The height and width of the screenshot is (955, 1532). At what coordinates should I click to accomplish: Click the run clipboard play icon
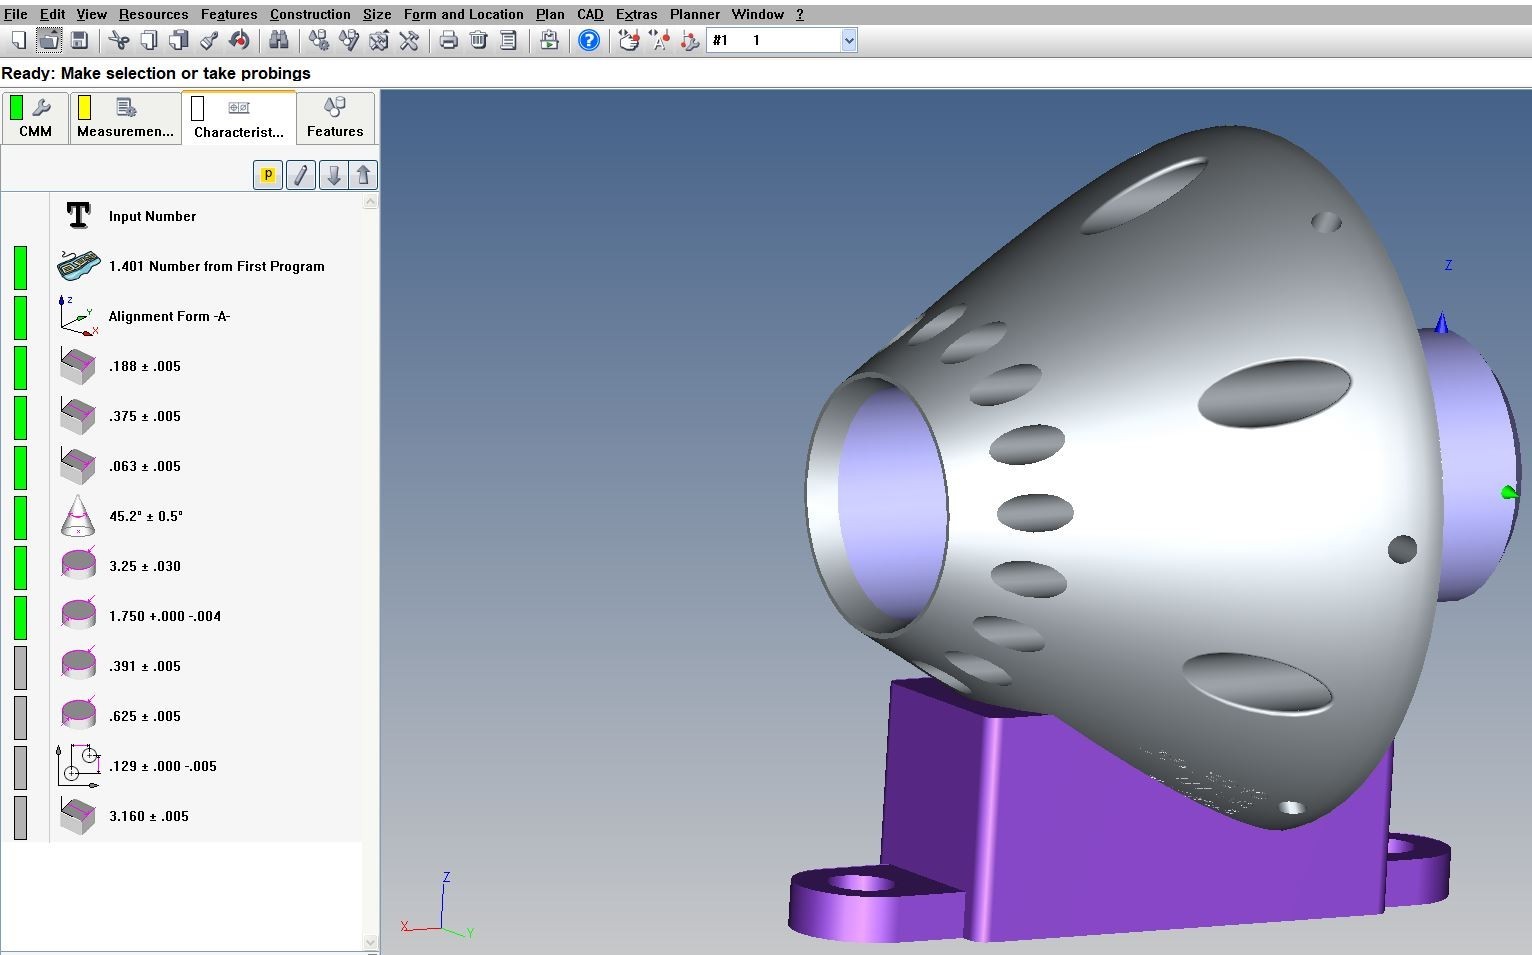tap(549, 40)
